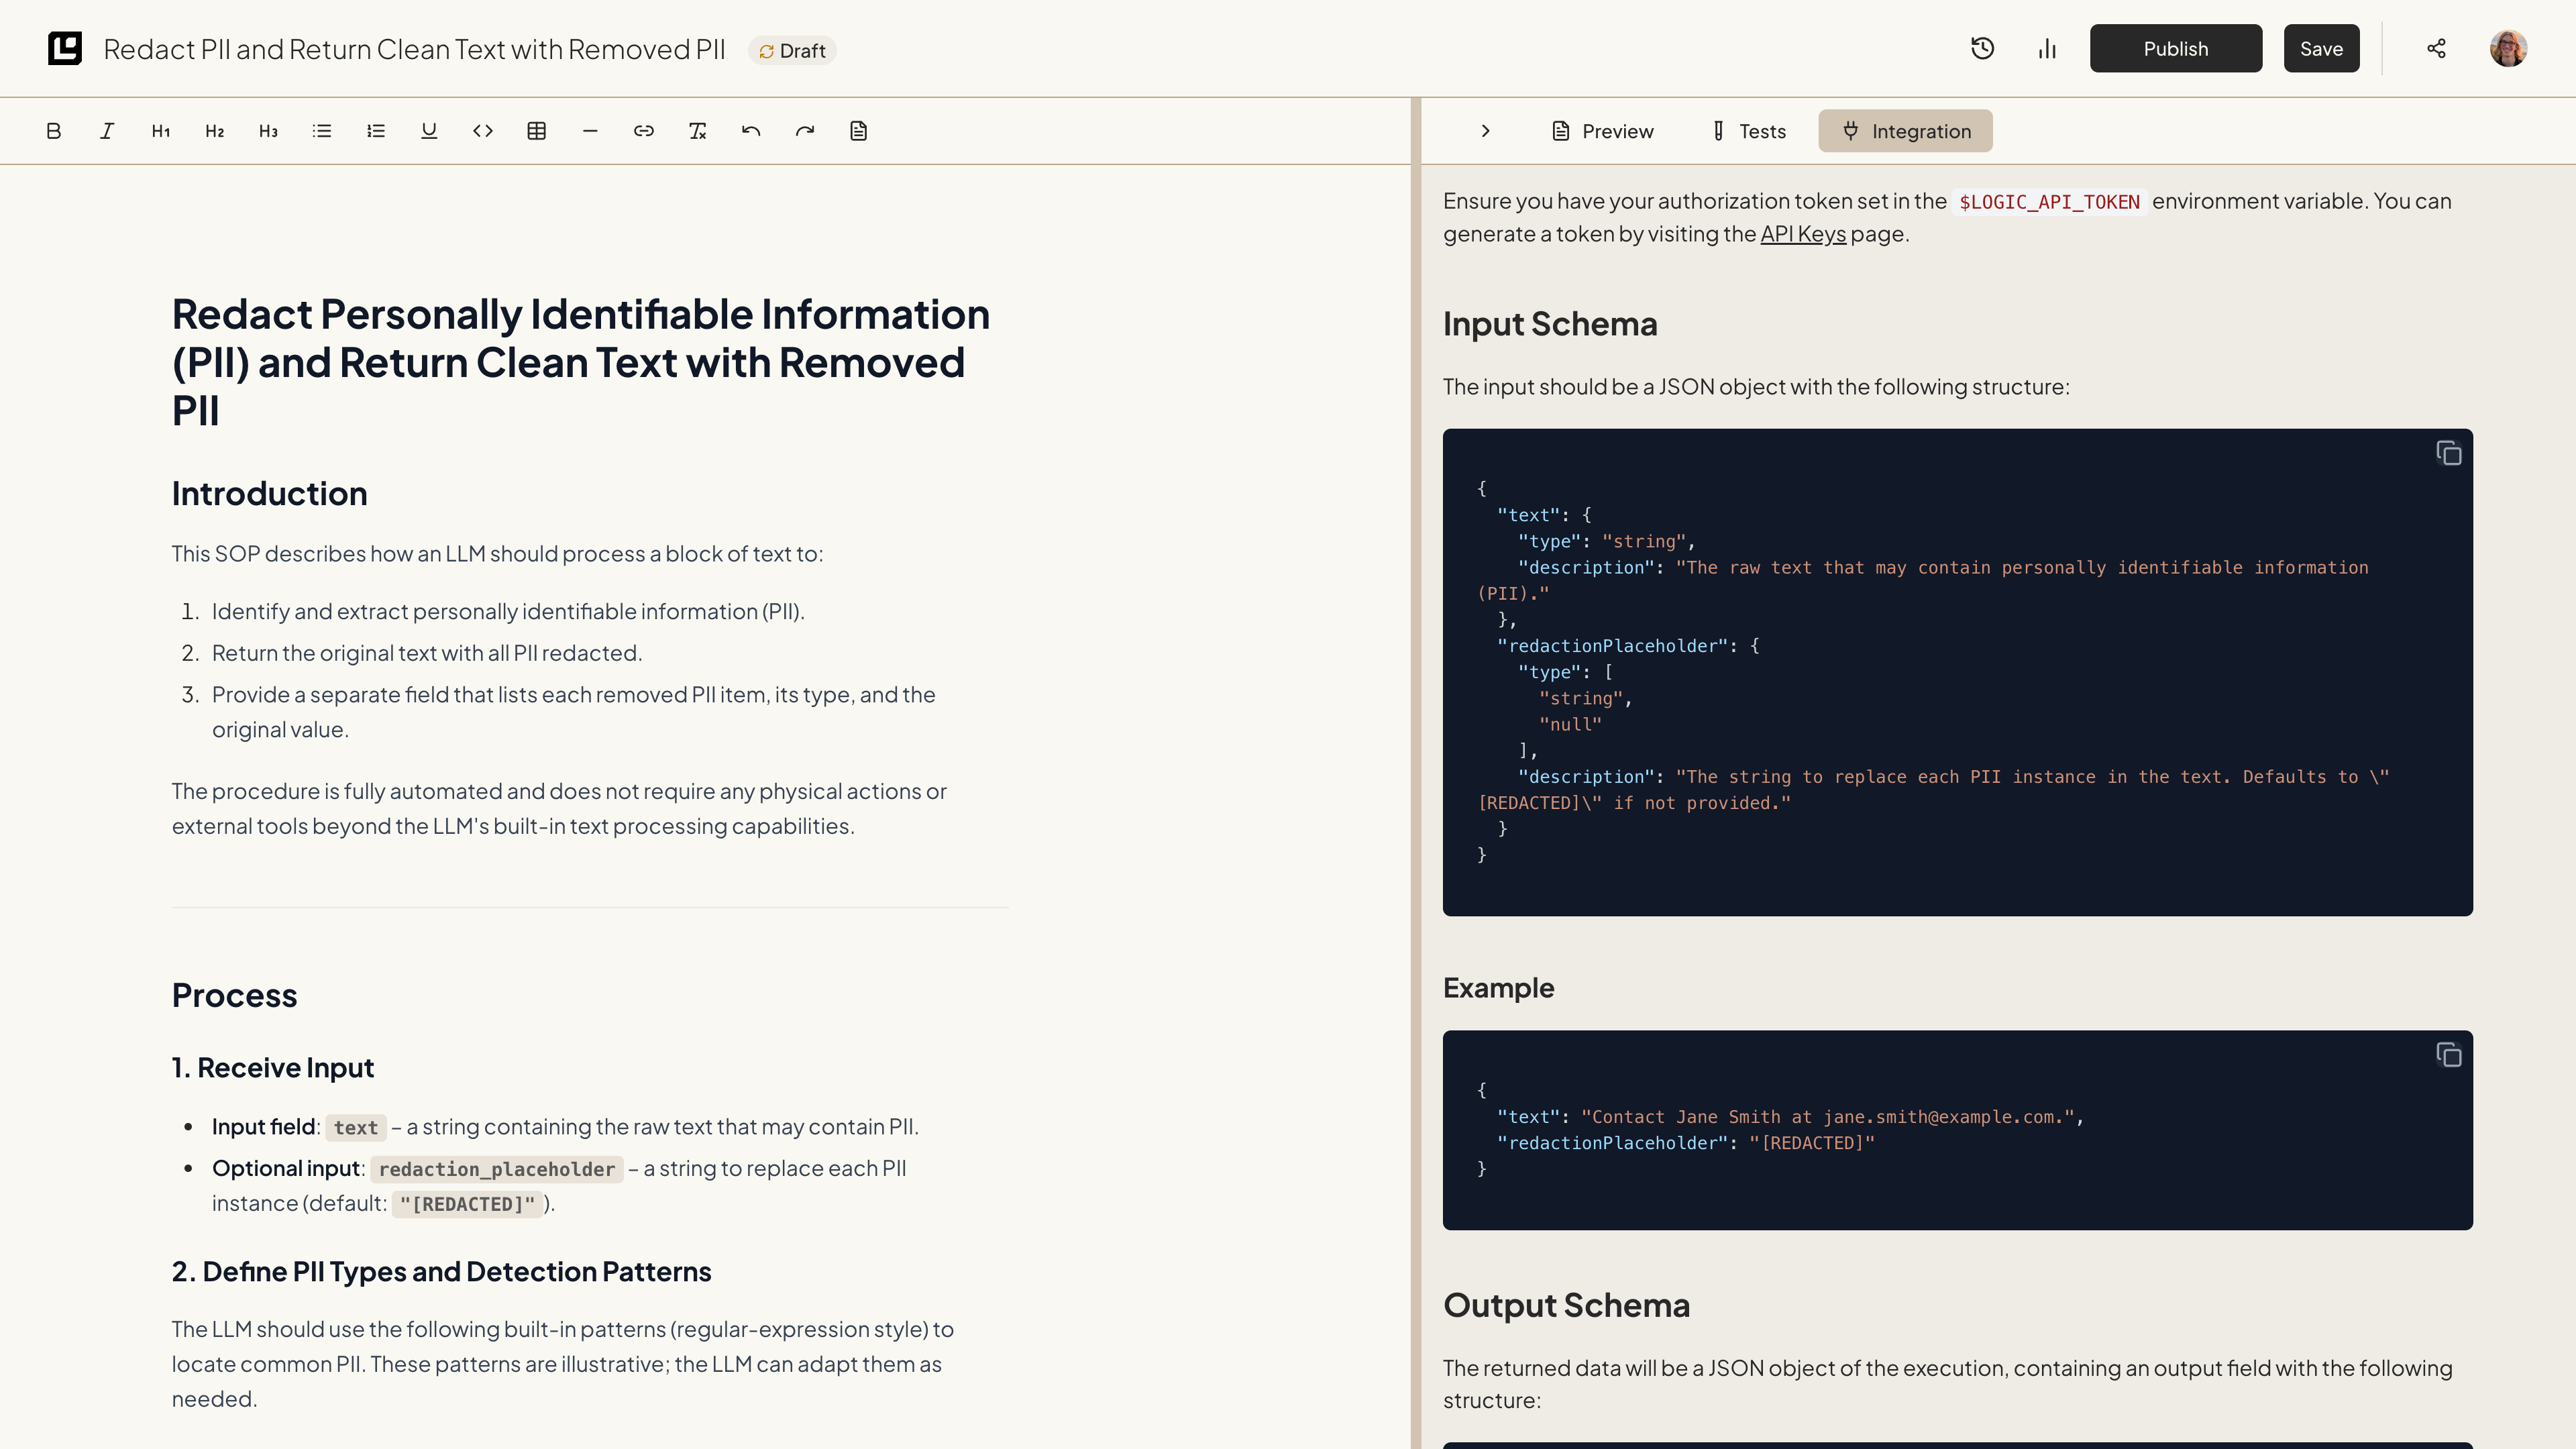This screenshot has height=1449, width=2576.
Task: Clear text formatting
Action: 698,131
